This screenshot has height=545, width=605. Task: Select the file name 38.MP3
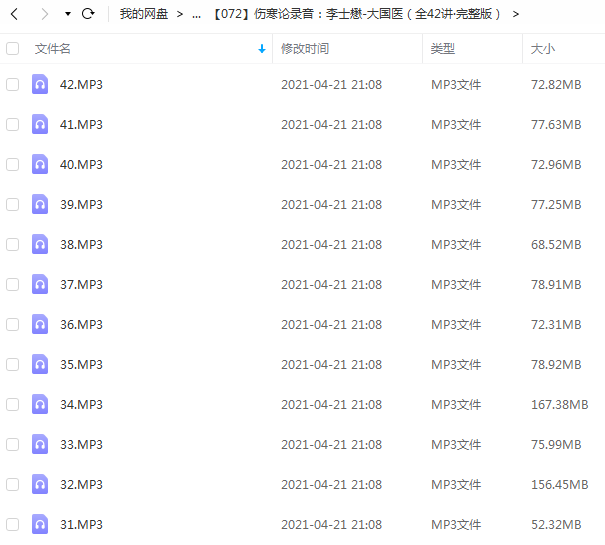(x=81, y=244)
